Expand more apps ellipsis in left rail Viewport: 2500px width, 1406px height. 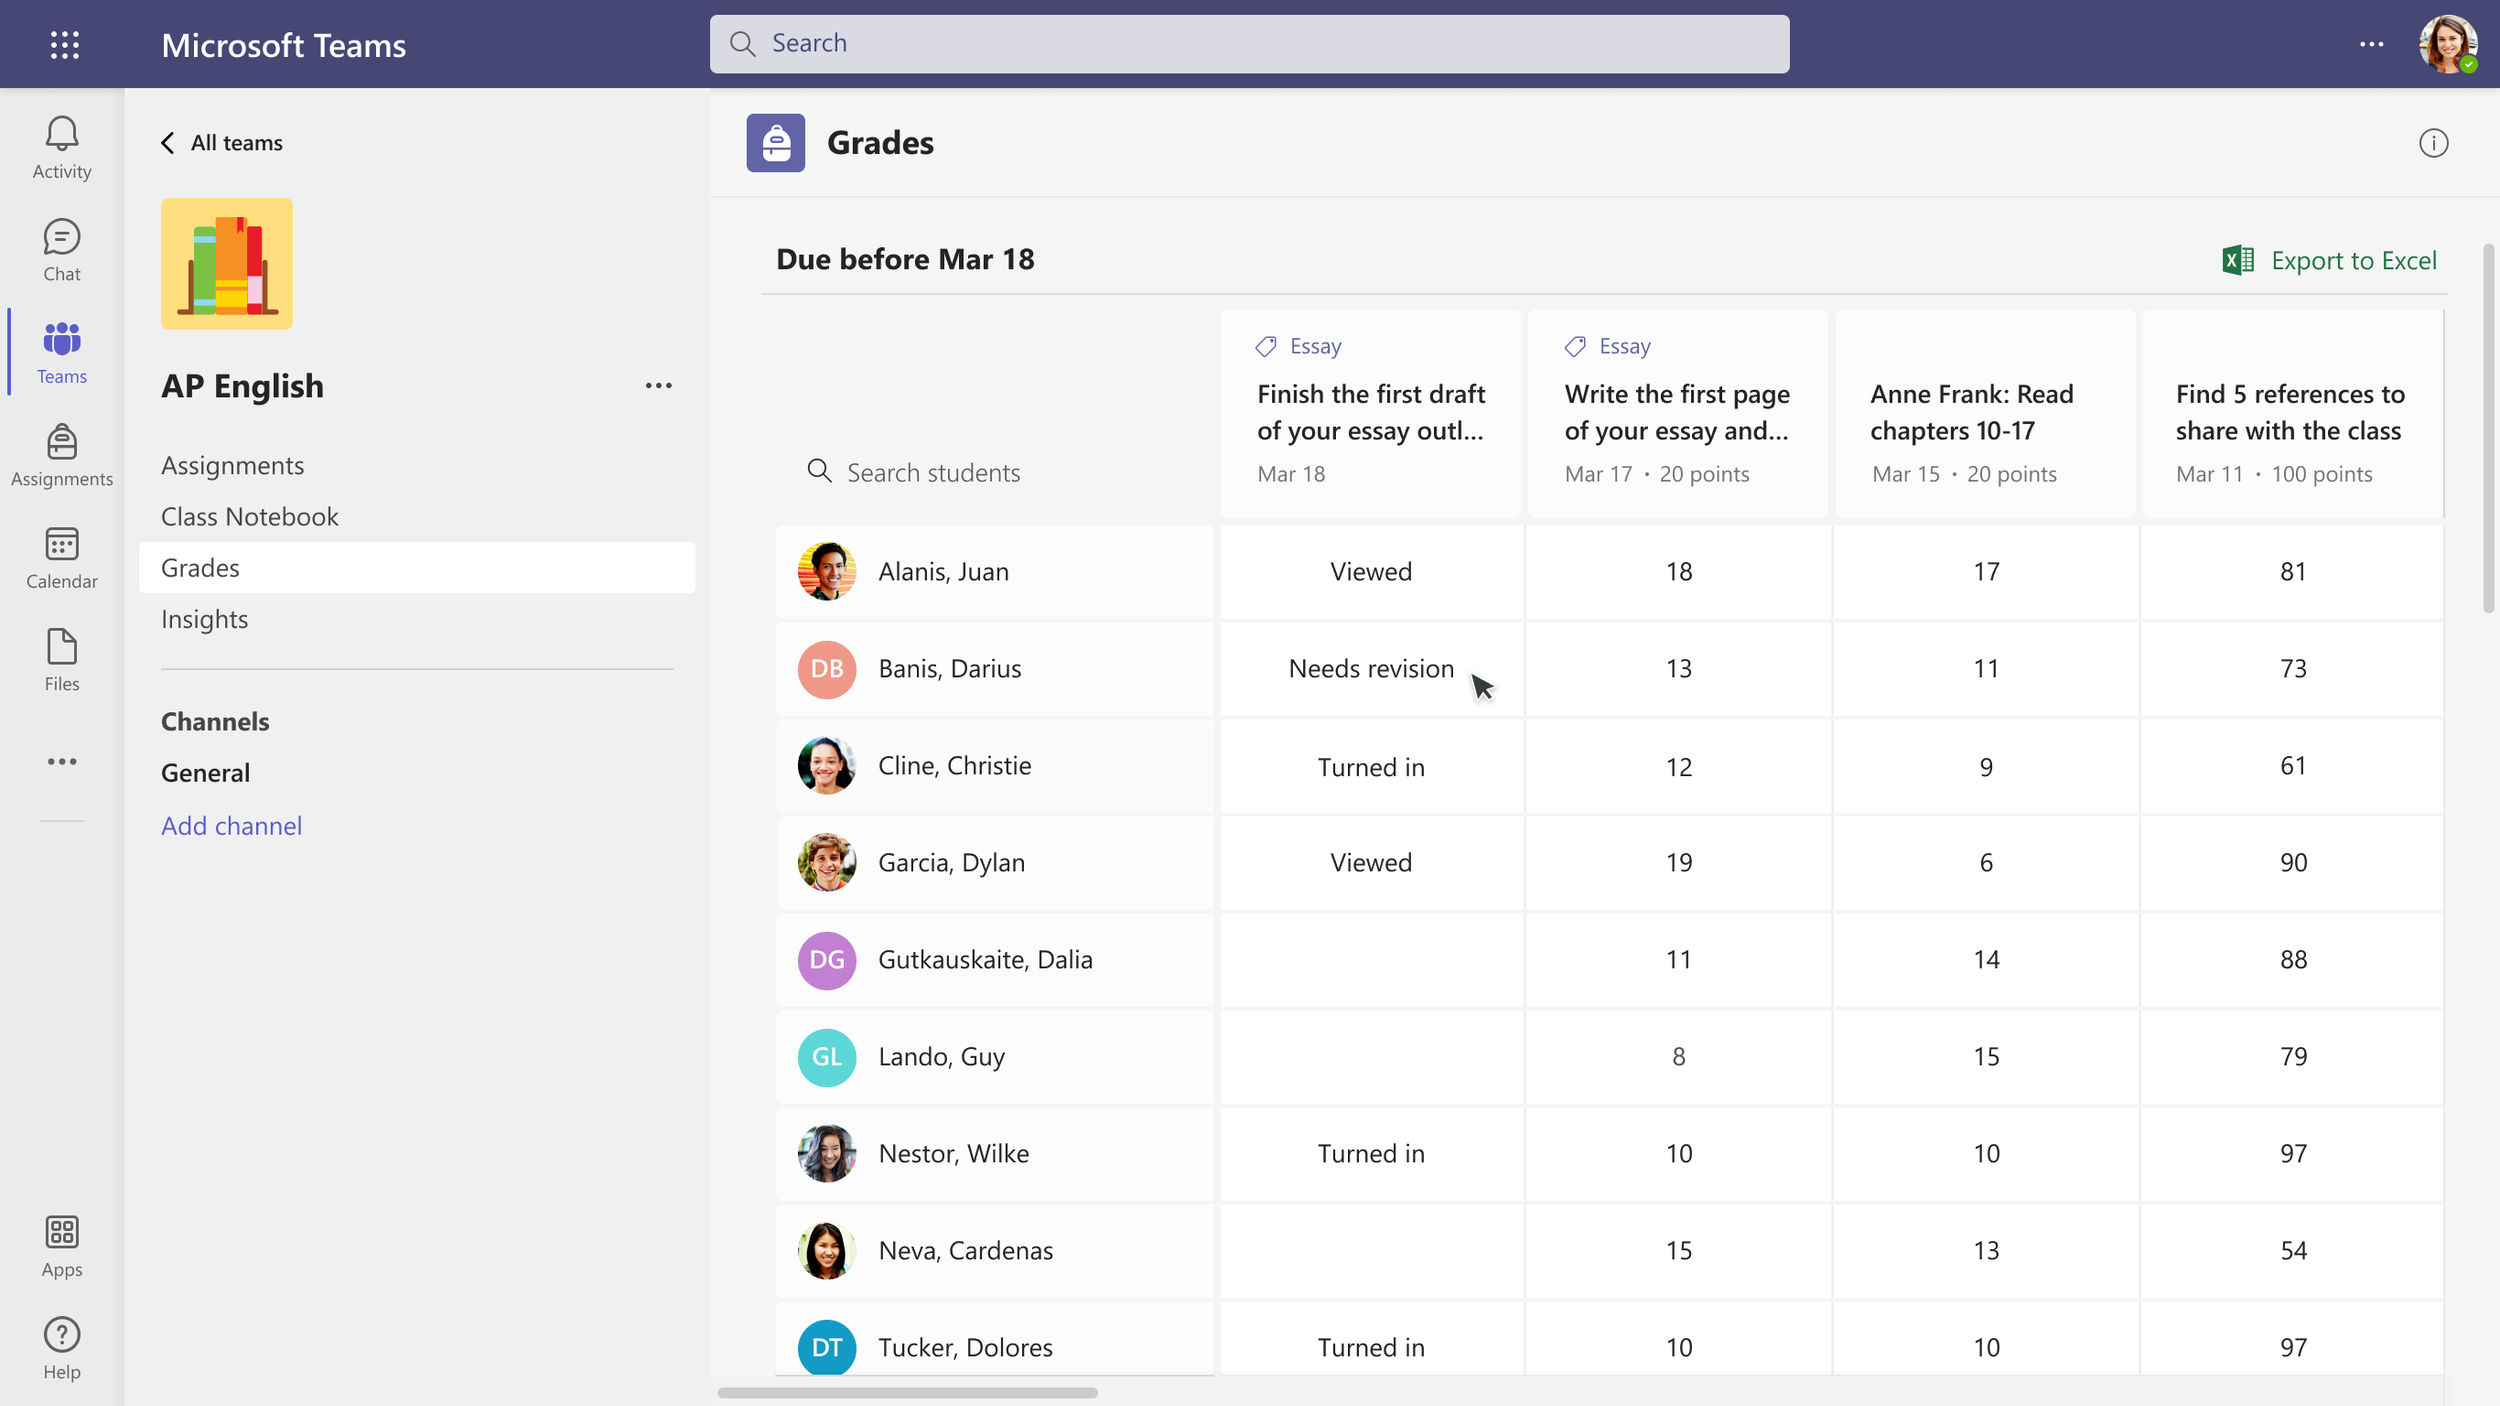pos(61,762)
